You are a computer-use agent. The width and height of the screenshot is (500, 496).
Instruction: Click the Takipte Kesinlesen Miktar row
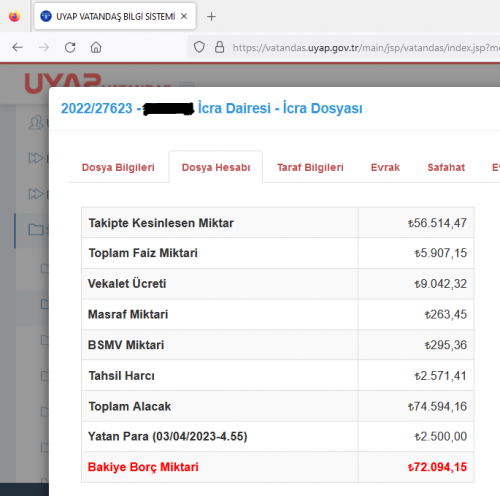click(278, 223)
